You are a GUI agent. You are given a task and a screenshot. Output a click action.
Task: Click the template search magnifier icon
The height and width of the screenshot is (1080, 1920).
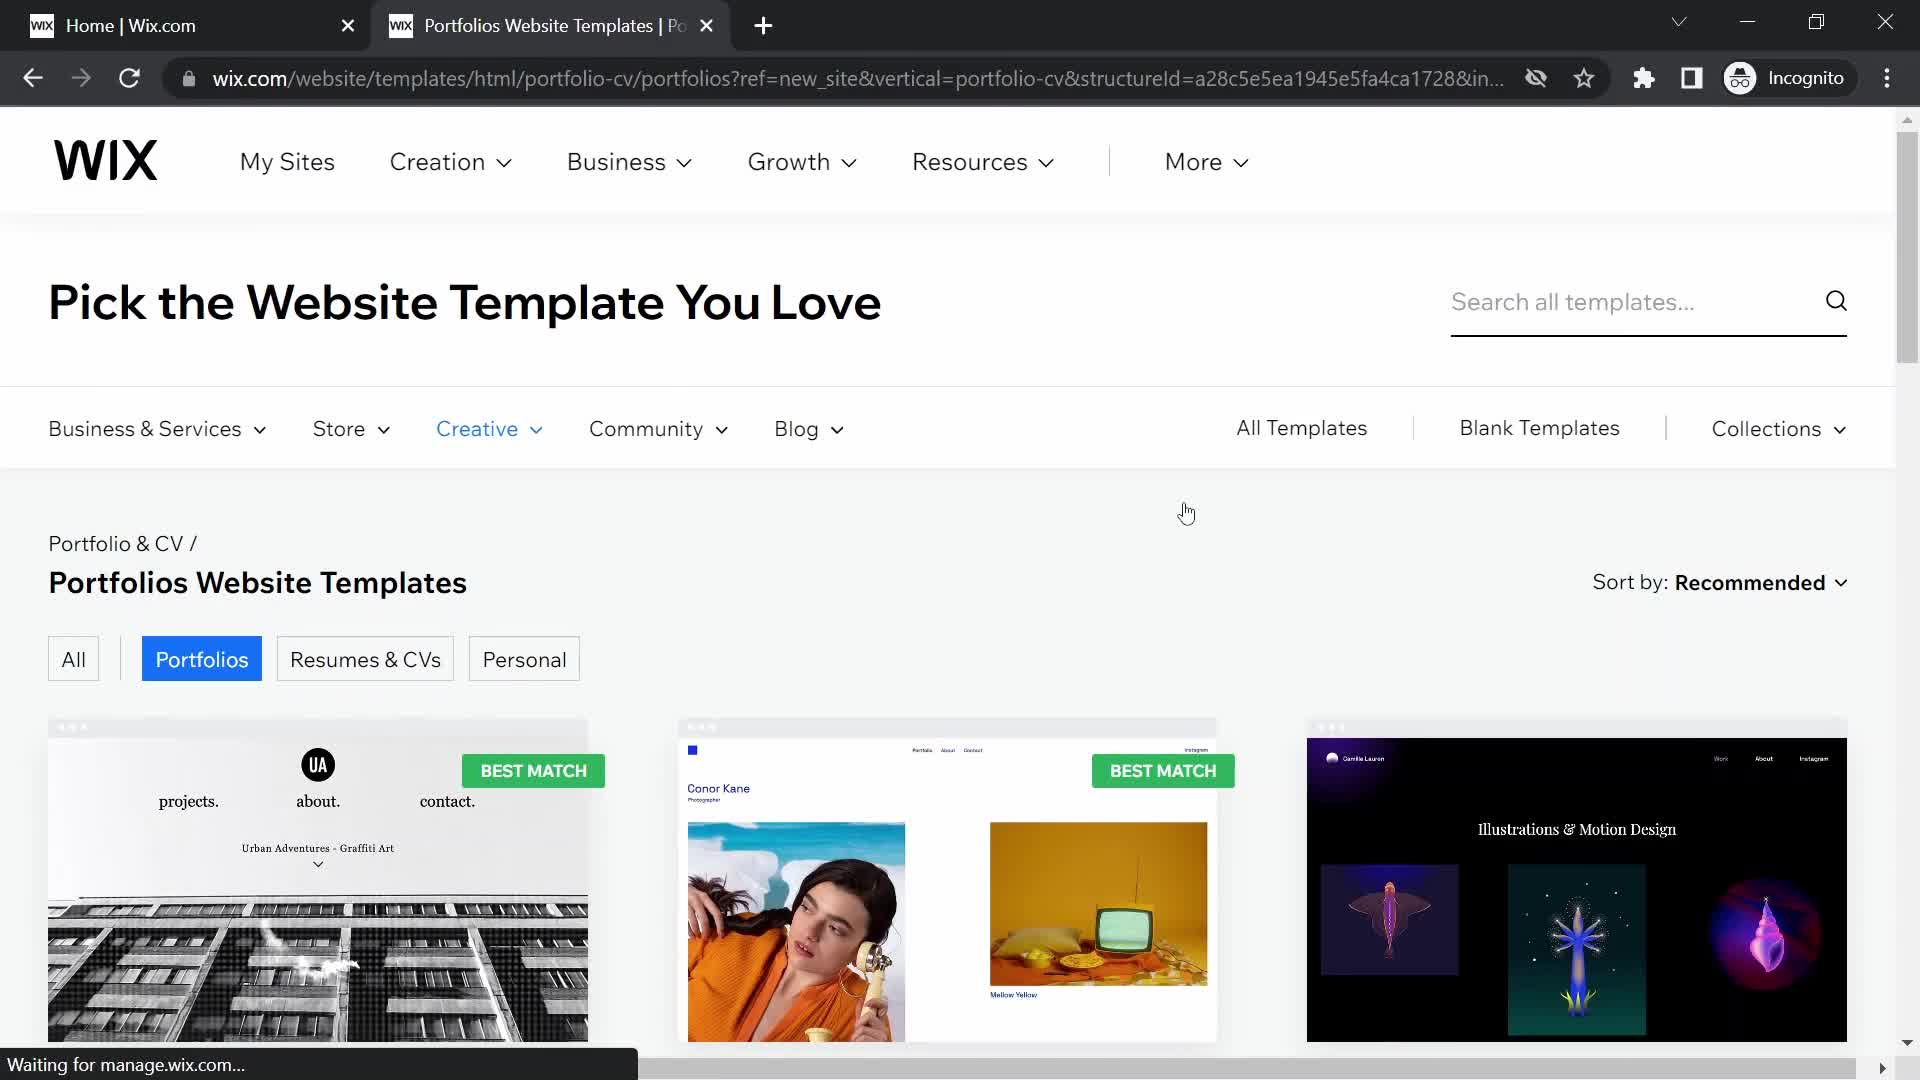tap(1836, 301)
